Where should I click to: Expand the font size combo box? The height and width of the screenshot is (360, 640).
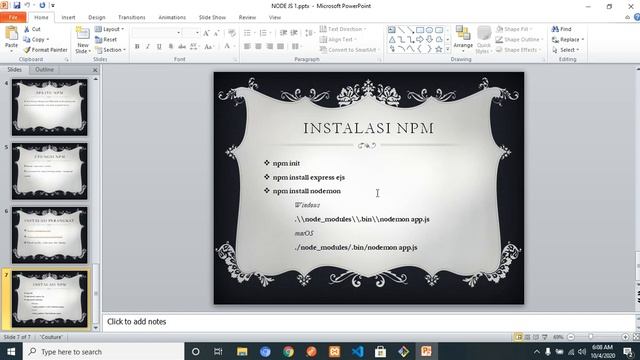198,33
